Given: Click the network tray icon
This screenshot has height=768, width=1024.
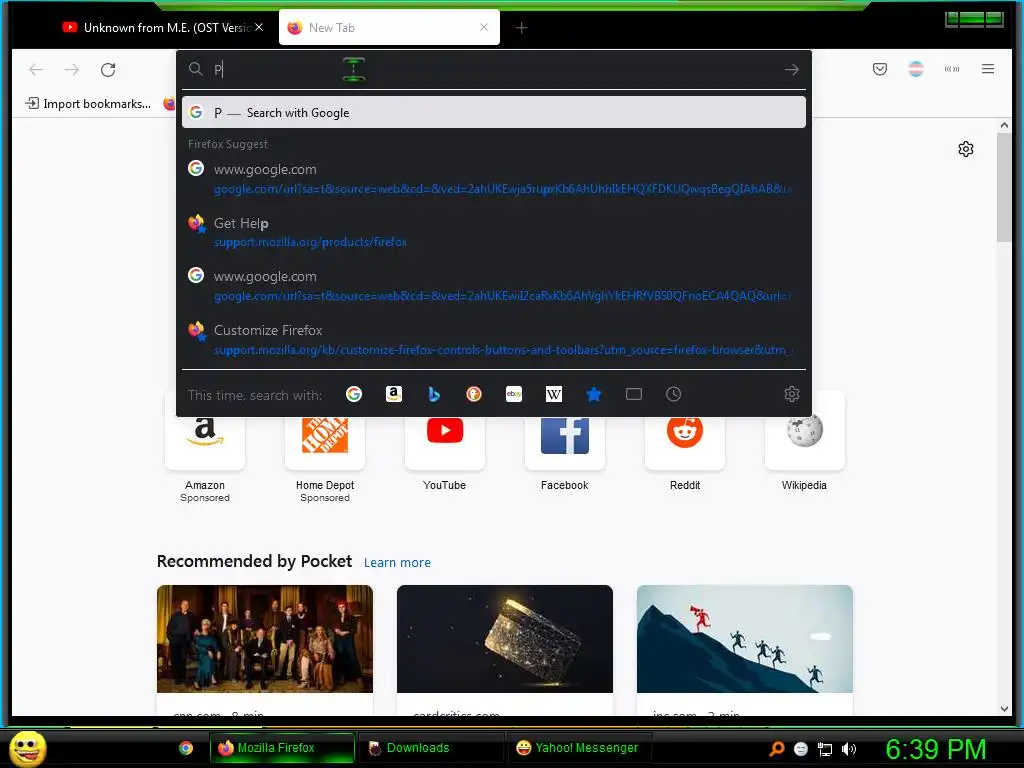Looking at the screenshot, I should click(825, 749).
